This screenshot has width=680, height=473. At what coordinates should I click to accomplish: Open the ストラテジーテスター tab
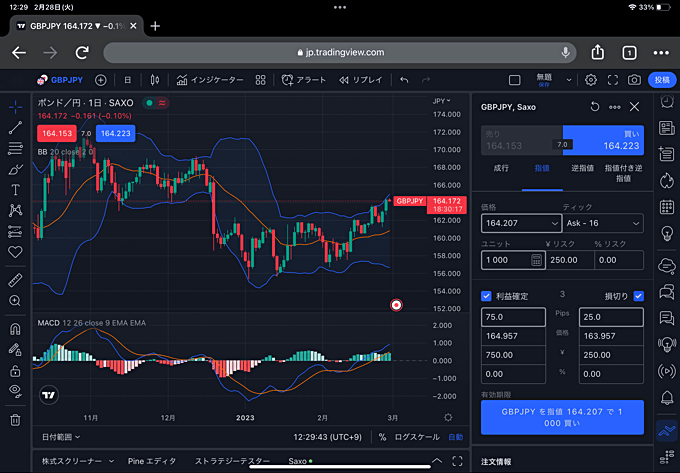[232, 461]
